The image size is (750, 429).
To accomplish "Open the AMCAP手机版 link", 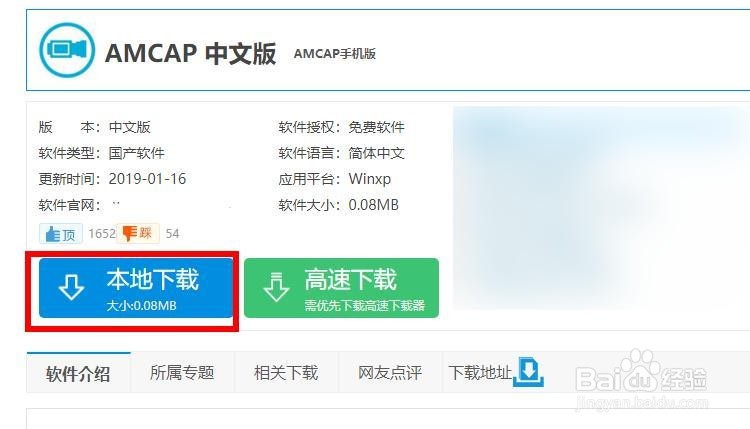I will pos(335,54).
